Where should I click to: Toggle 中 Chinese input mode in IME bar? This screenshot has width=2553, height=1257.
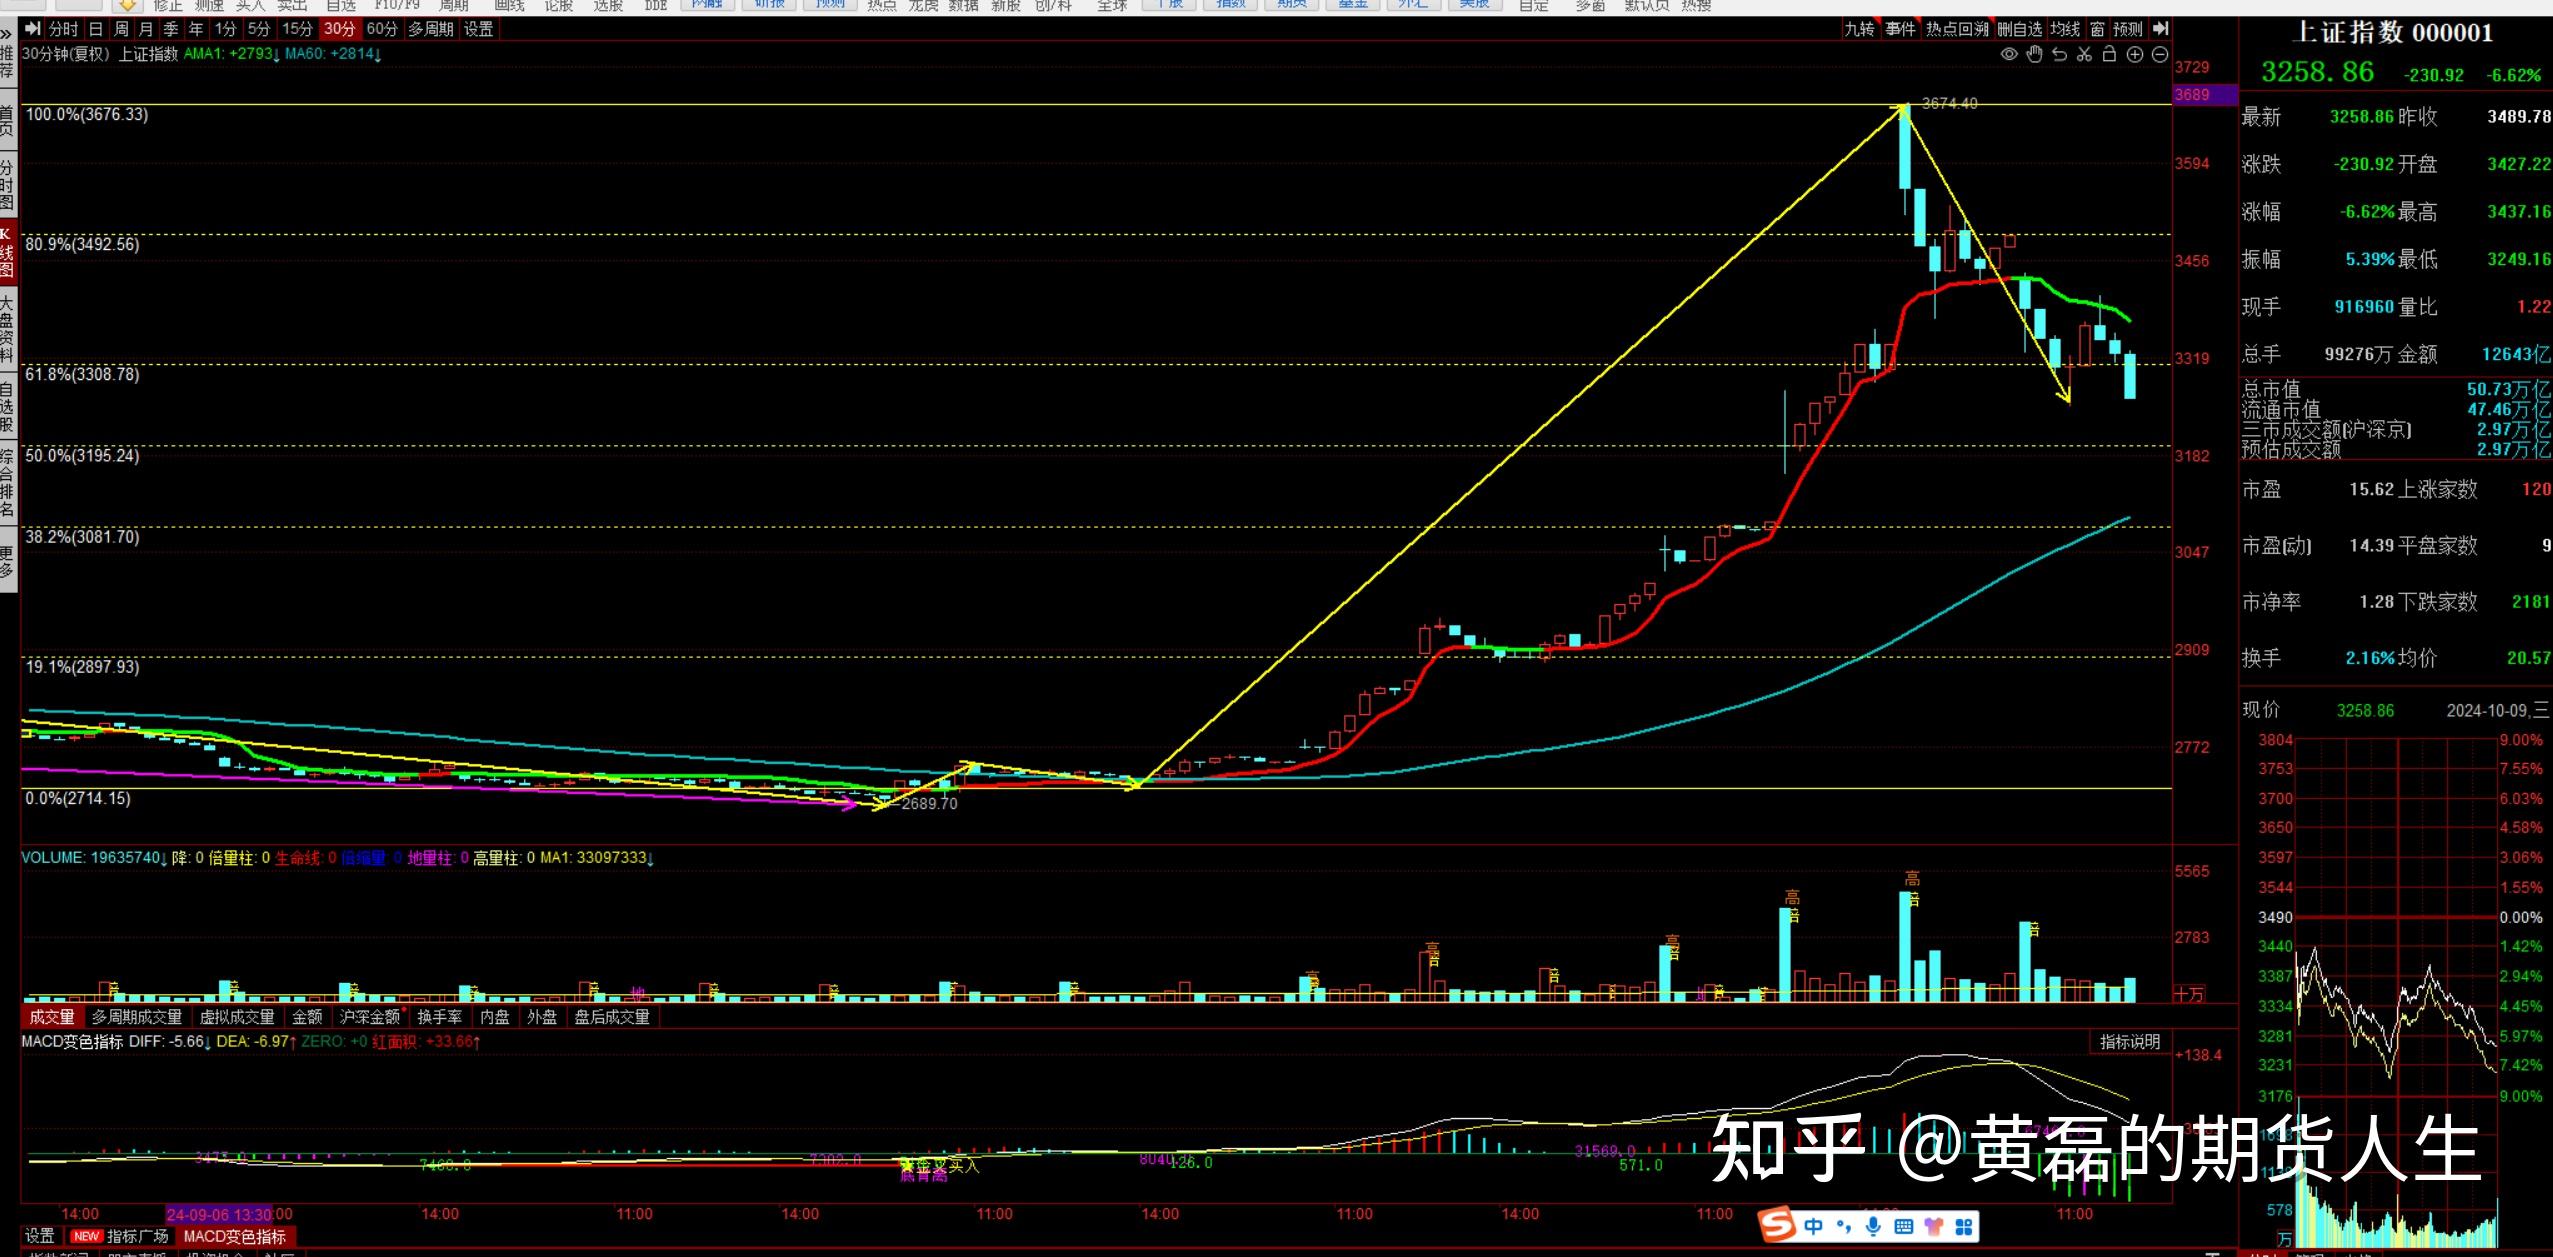point(1814,1226)
